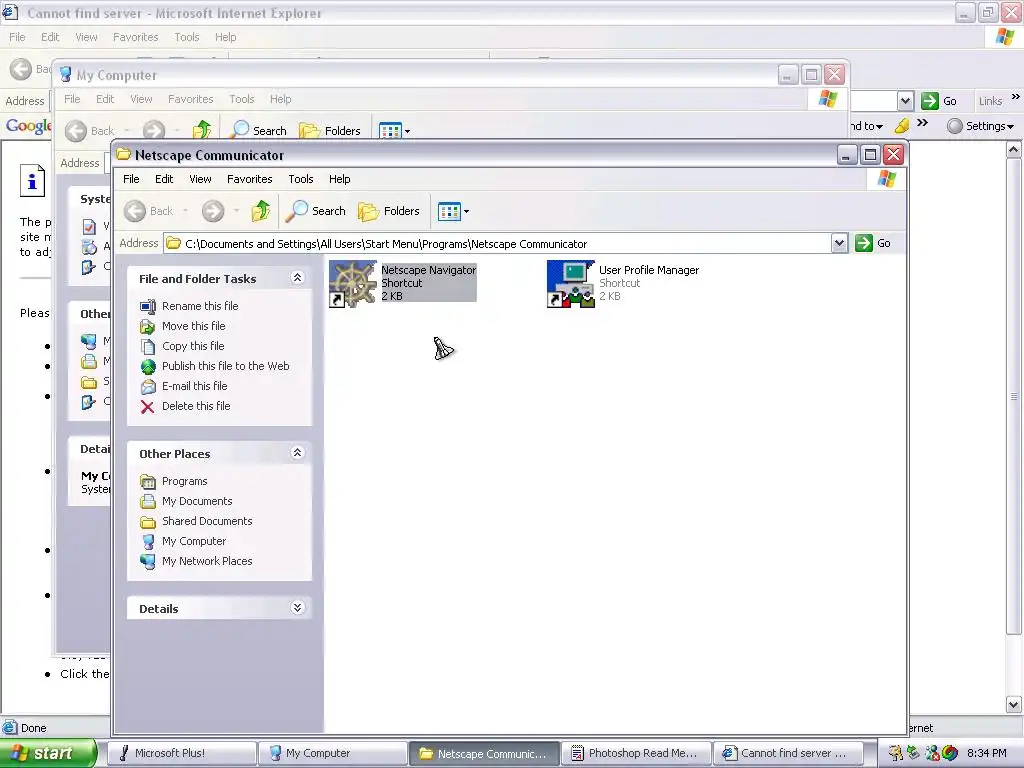The width and height of the screenshot is (1024, 768).
Task: Click the Go button beside Netscape Communicator address
Action: tap(873, 244)
